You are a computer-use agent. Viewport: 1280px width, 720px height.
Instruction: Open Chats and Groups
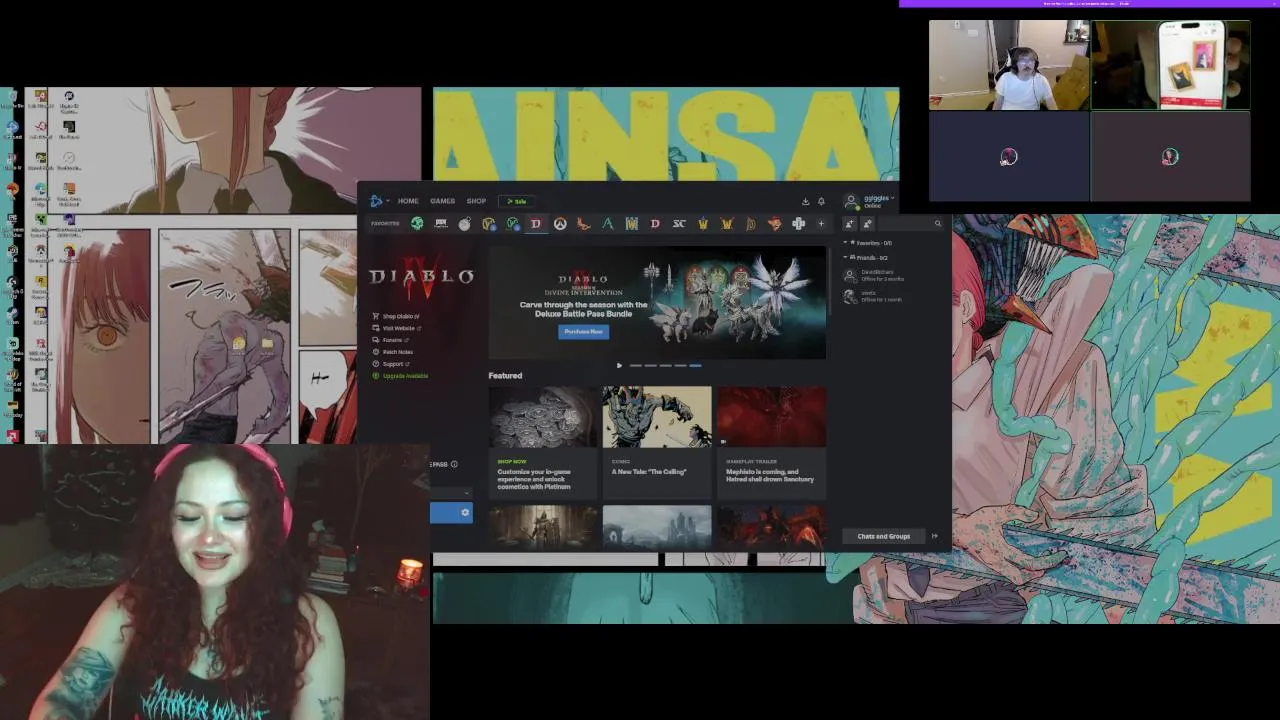pyautogui.click(x=884, y=536)
